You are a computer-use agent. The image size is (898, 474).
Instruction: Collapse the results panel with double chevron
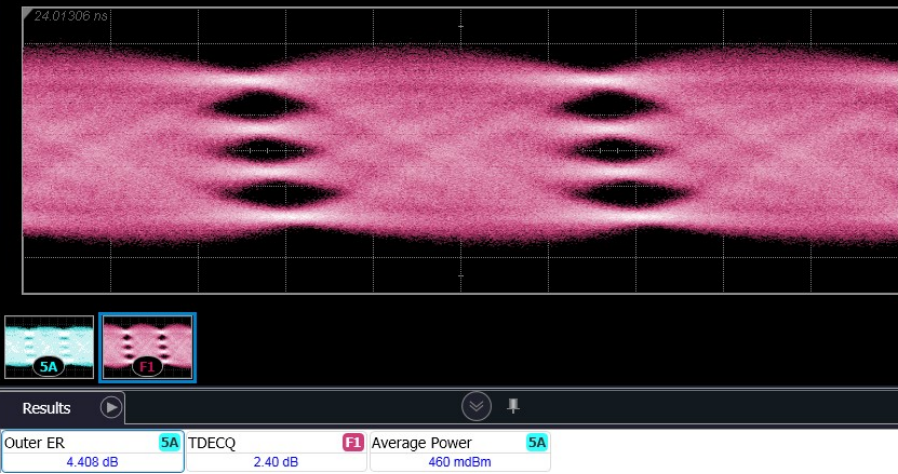click(477, 406)
